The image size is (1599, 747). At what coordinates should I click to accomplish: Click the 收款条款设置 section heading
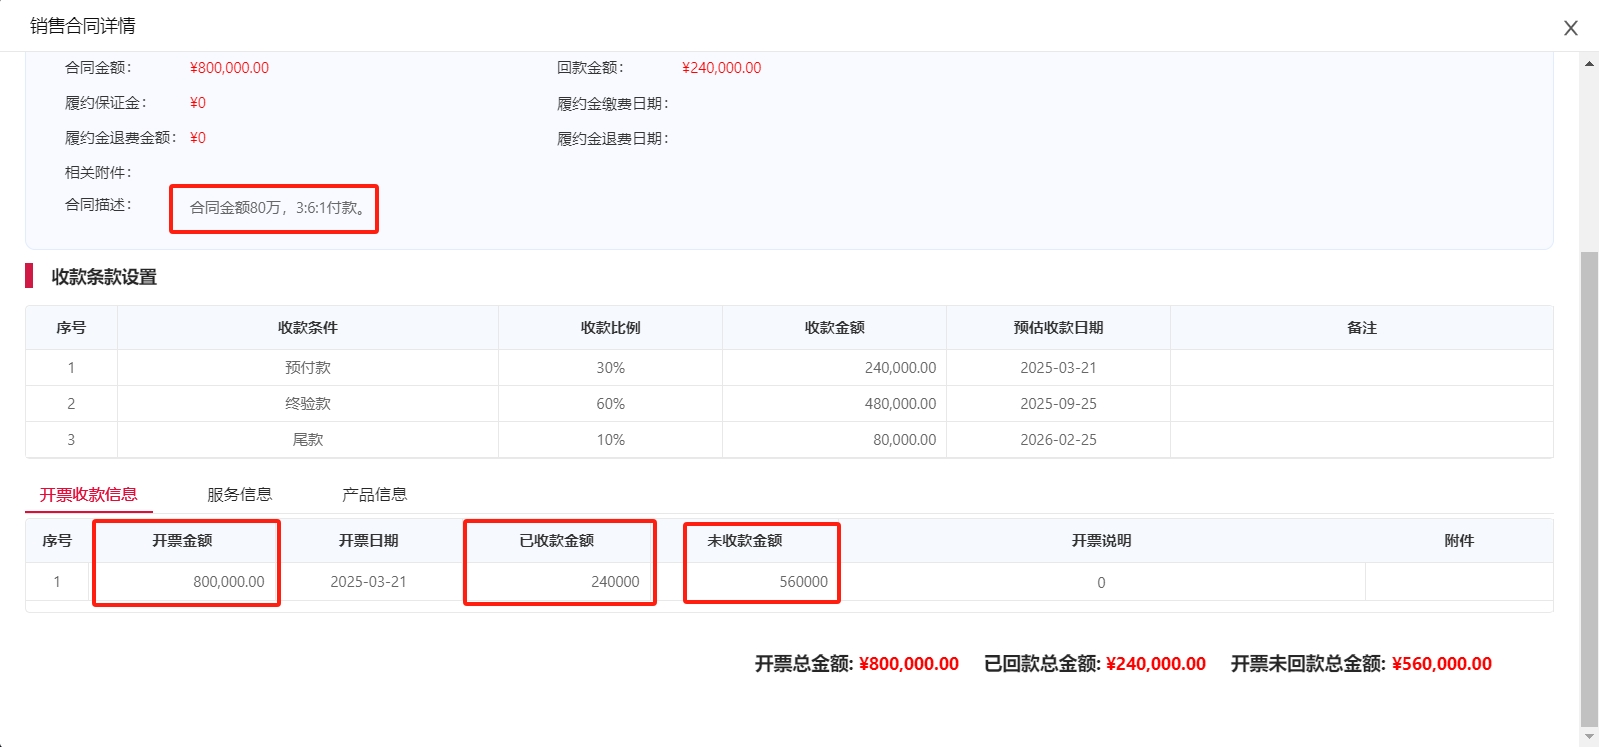104,277
